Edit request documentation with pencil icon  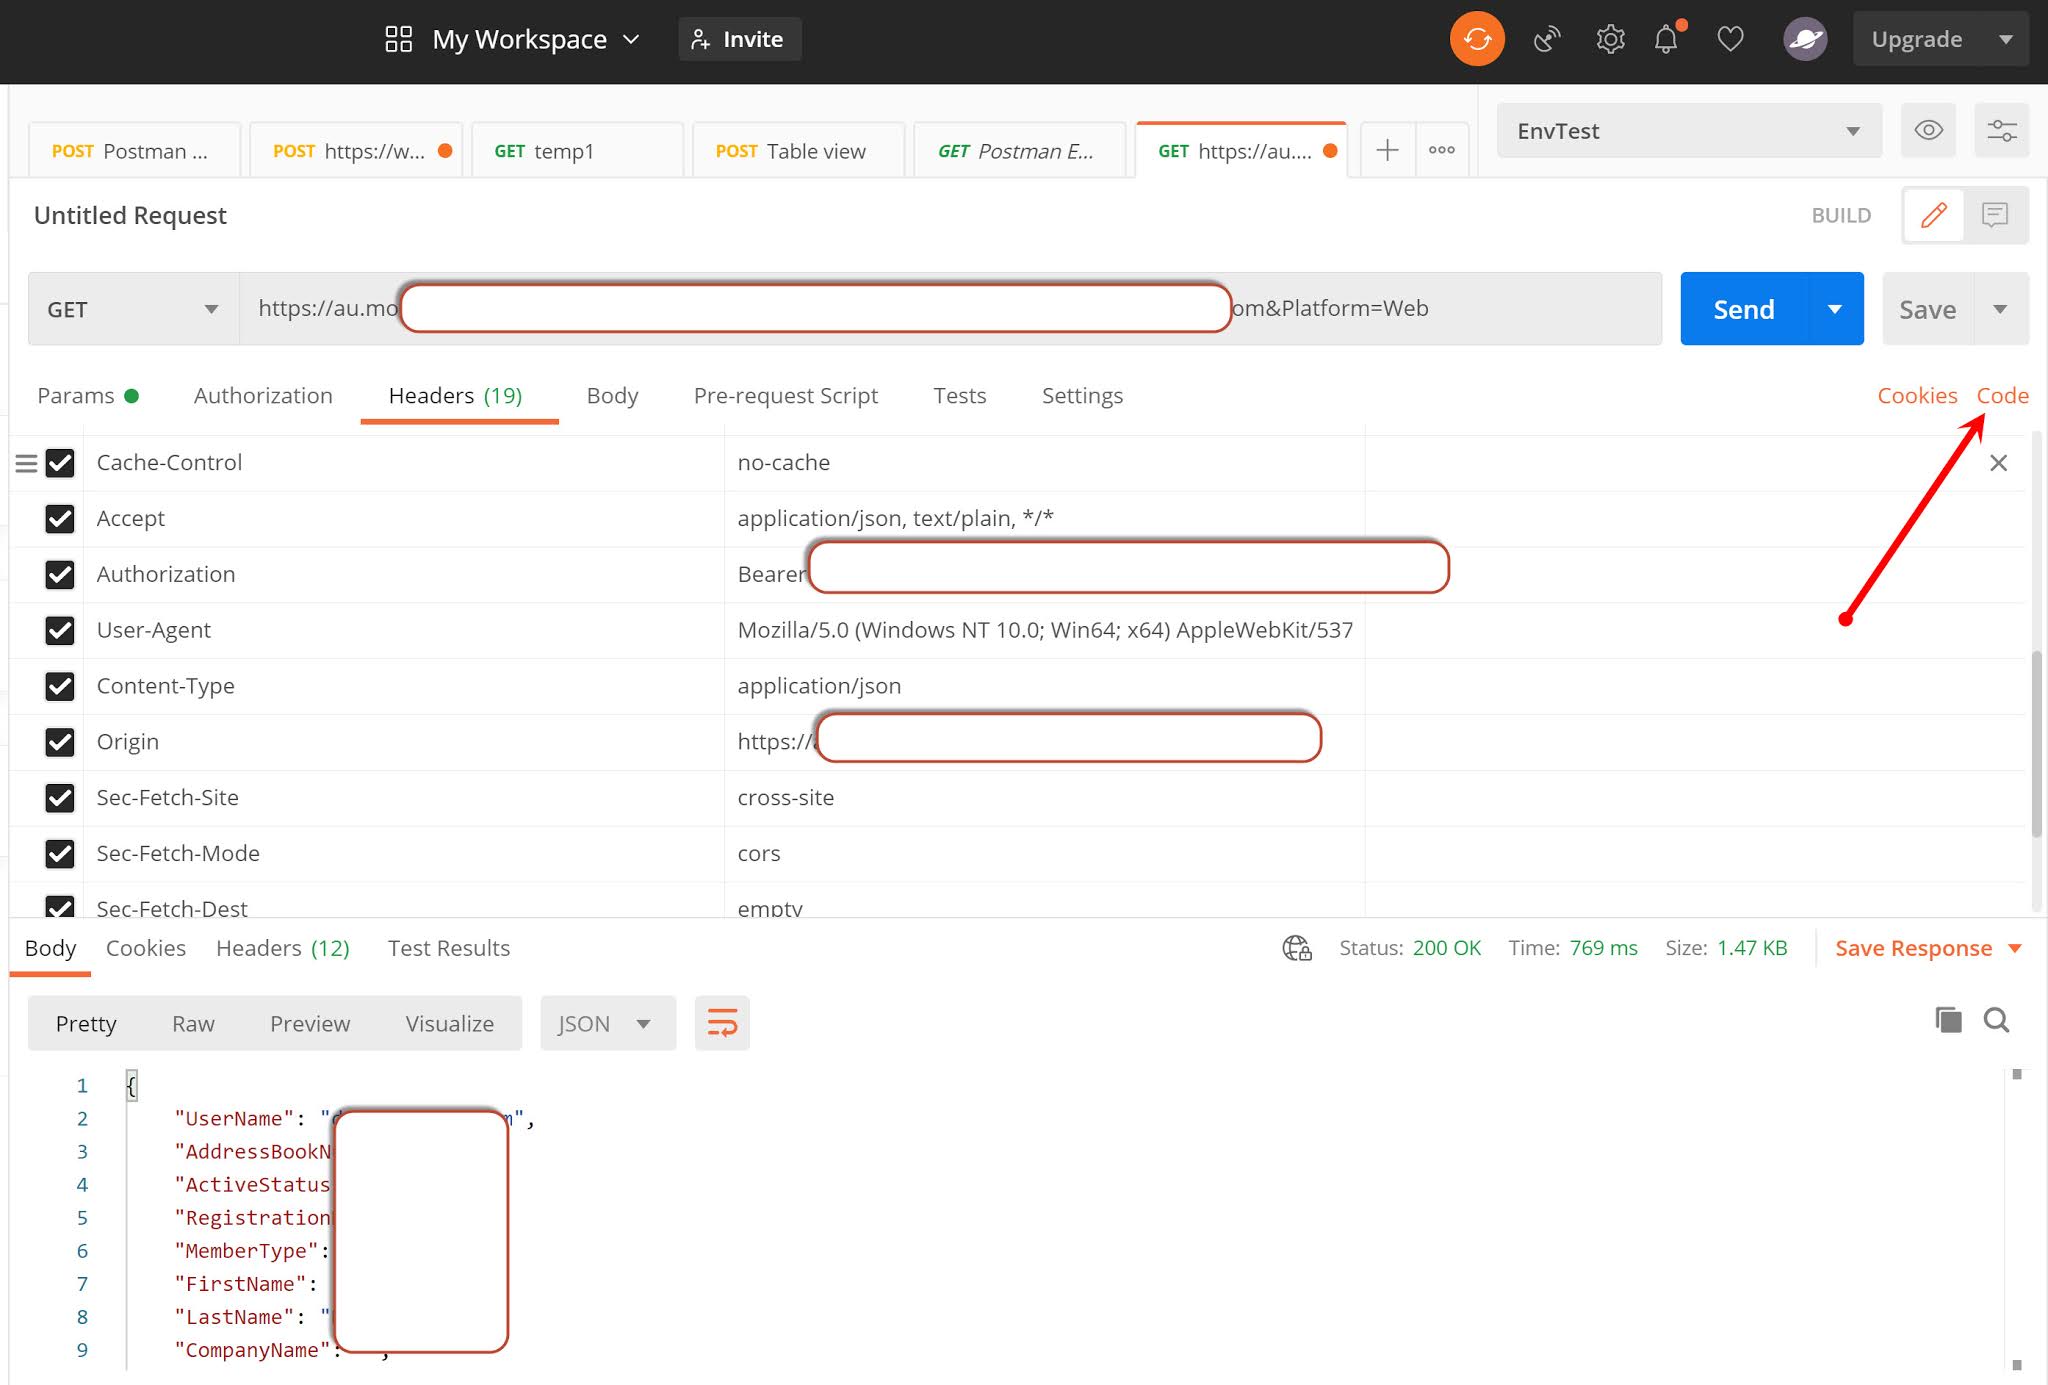click(x=1933, y=215)
